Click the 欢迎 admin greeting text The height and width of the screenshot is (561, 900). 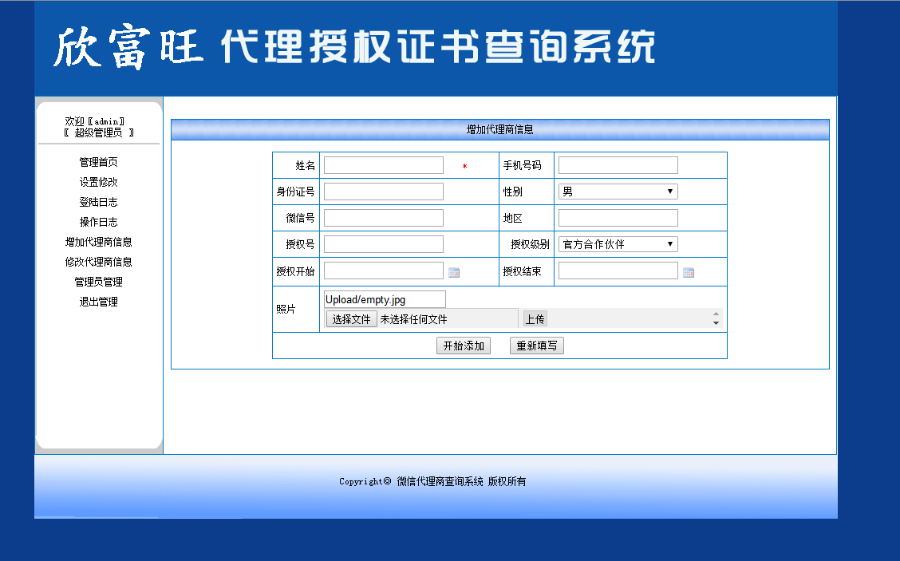95,121
